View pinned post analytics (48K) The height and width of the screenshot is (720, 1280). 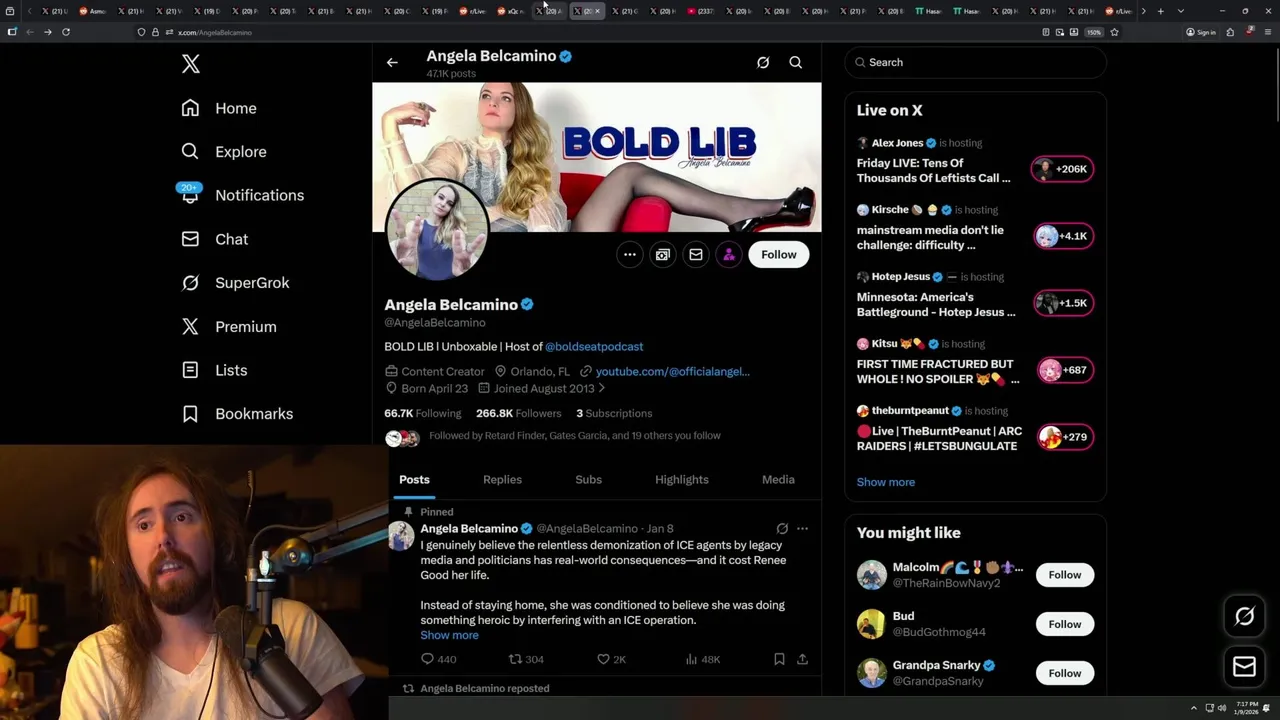[x=702, y=659]
